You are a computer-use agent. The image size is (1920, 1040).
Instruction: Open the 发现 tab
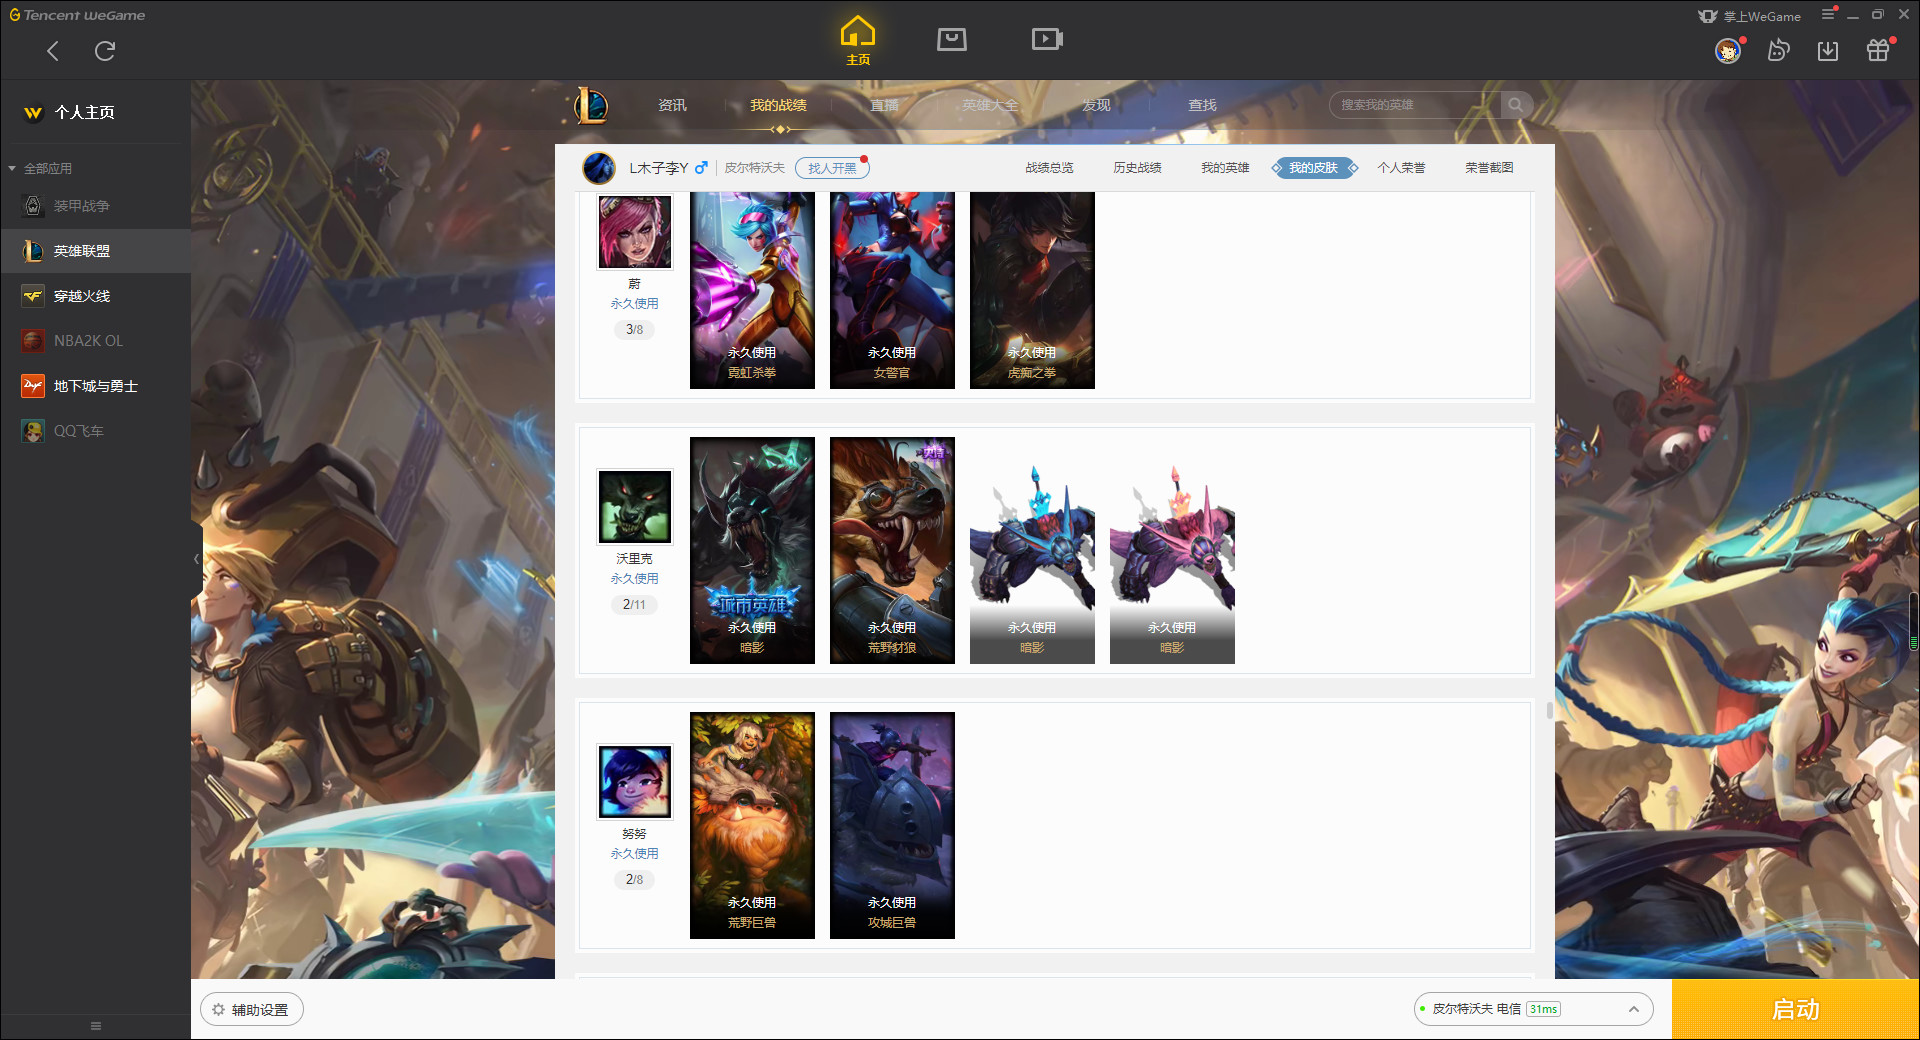coord(1096,105)
